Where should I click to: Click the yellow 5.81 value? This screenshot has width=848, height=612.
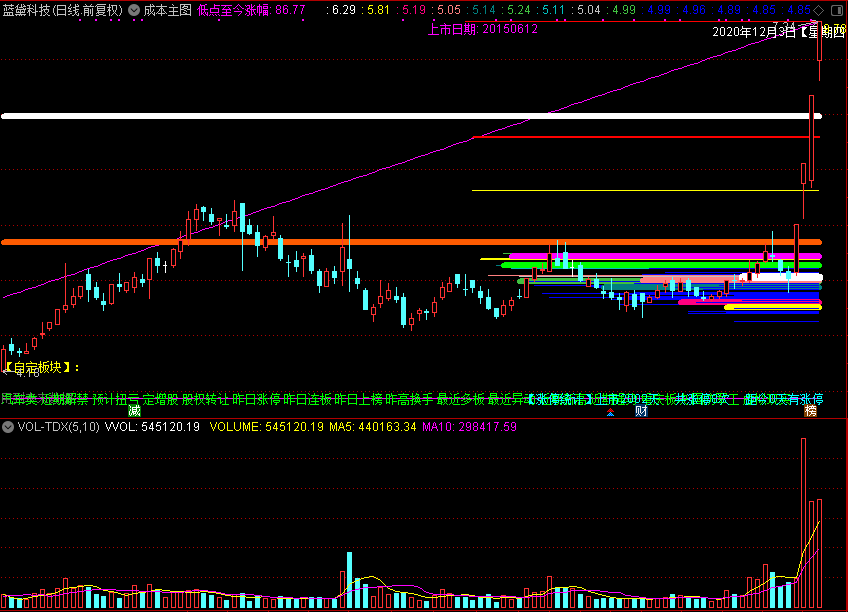[x=379, y=10]
